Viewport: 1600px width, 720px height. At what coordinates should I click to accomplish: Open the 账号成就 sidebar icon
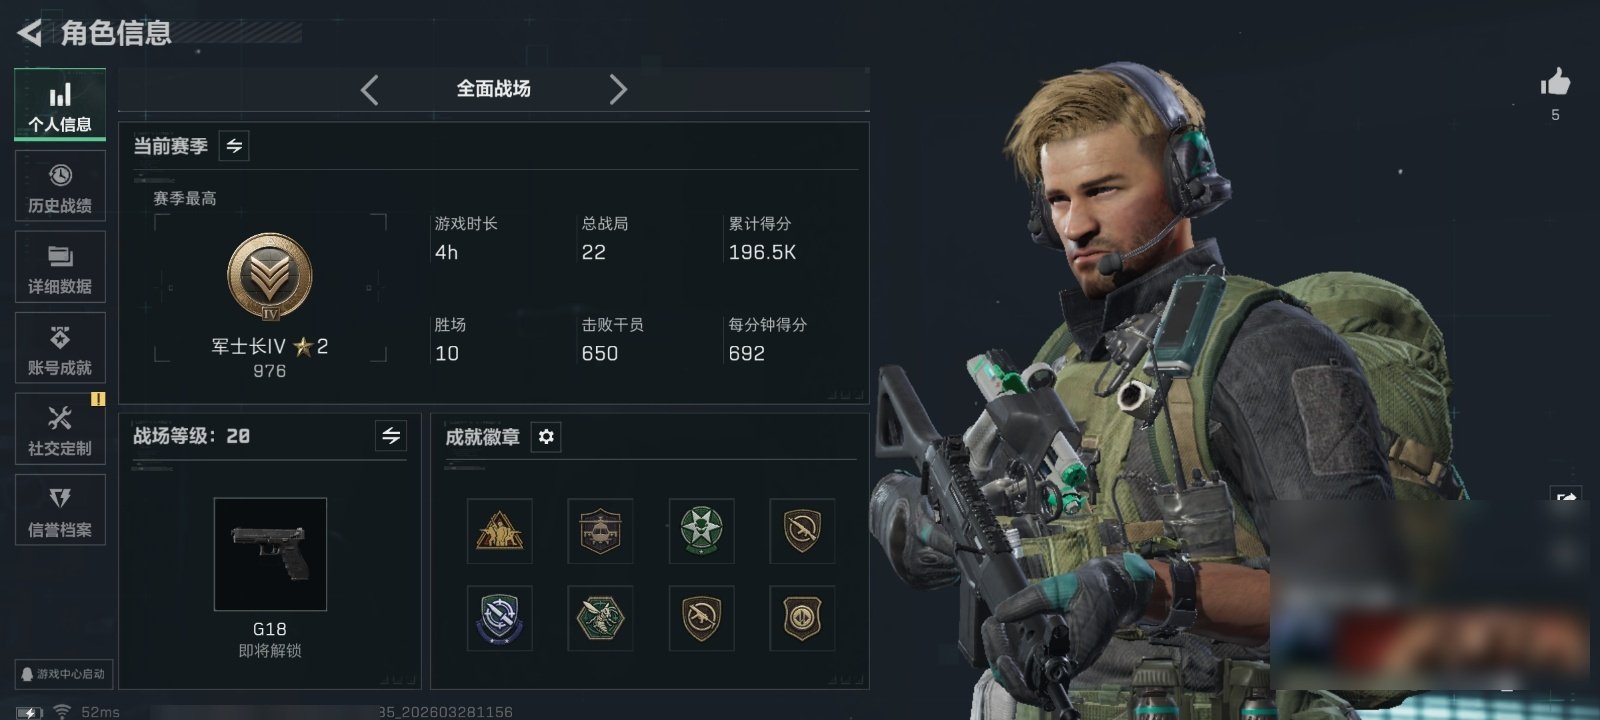point(60,348)
